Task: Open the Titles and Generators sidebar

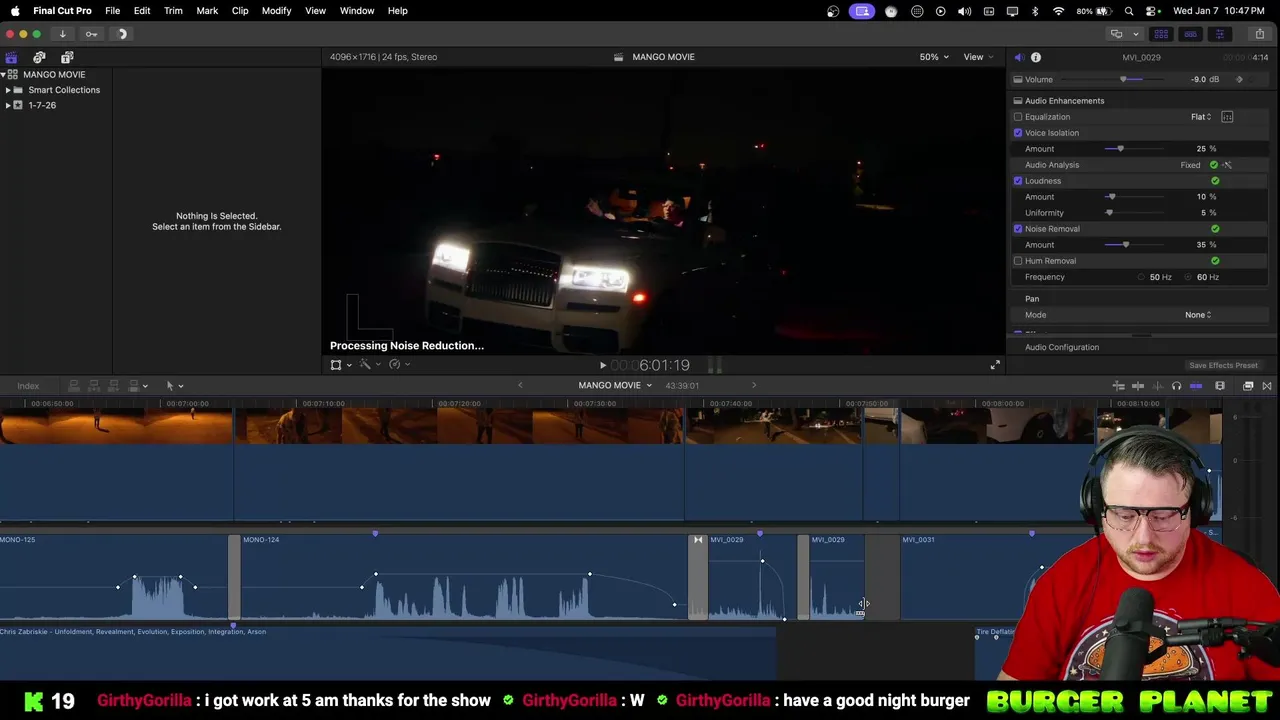Action: (x=67, y=57)
